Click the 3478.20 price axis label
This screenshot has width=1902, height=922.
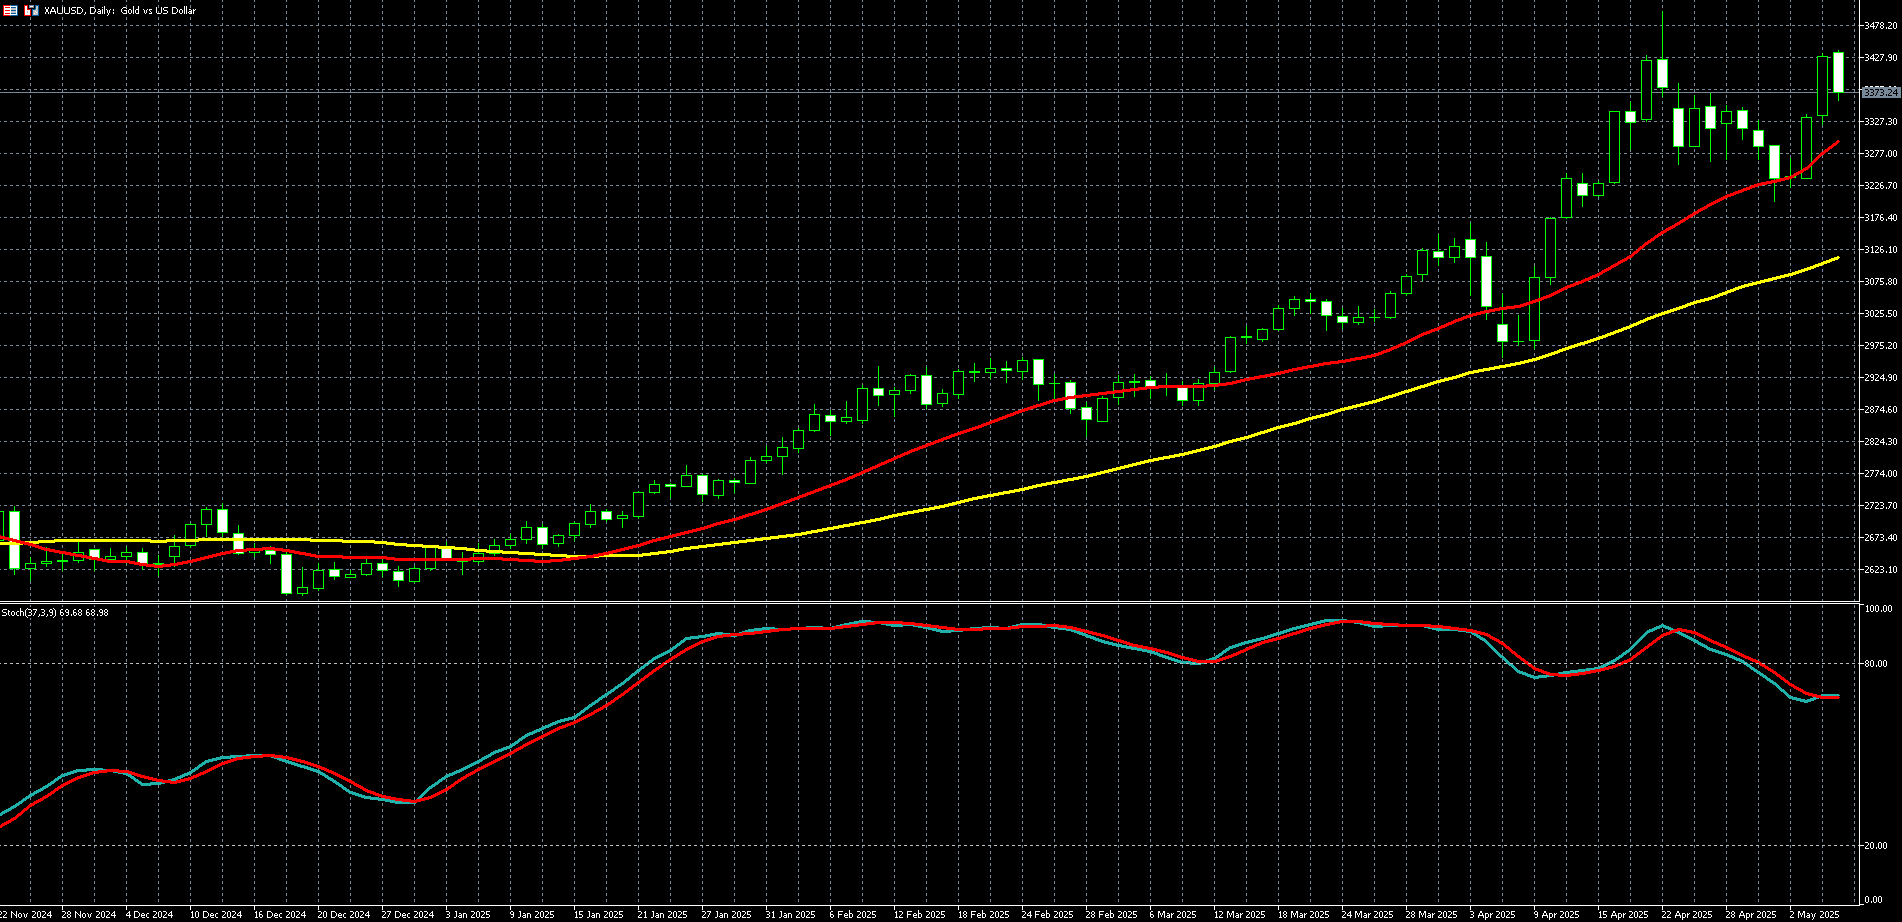click(1880, 26)
